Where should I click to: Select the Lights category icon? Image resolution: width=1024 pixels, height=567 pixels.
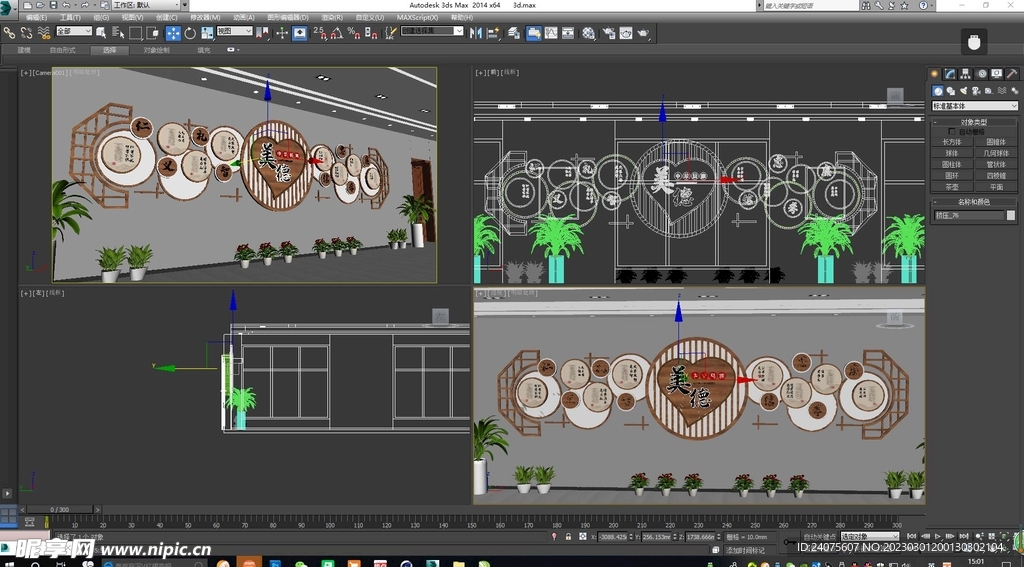click(x=964, y=90)
